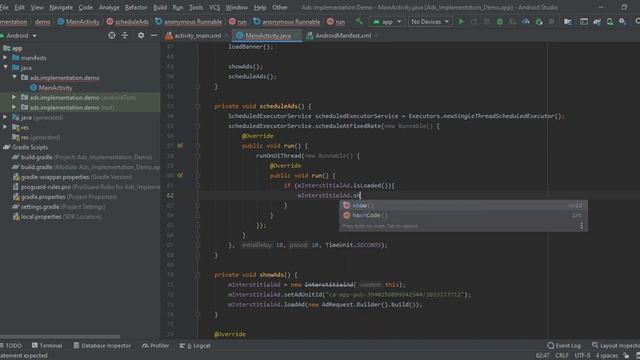Collapse the java folder arrow

coord(5,68)
